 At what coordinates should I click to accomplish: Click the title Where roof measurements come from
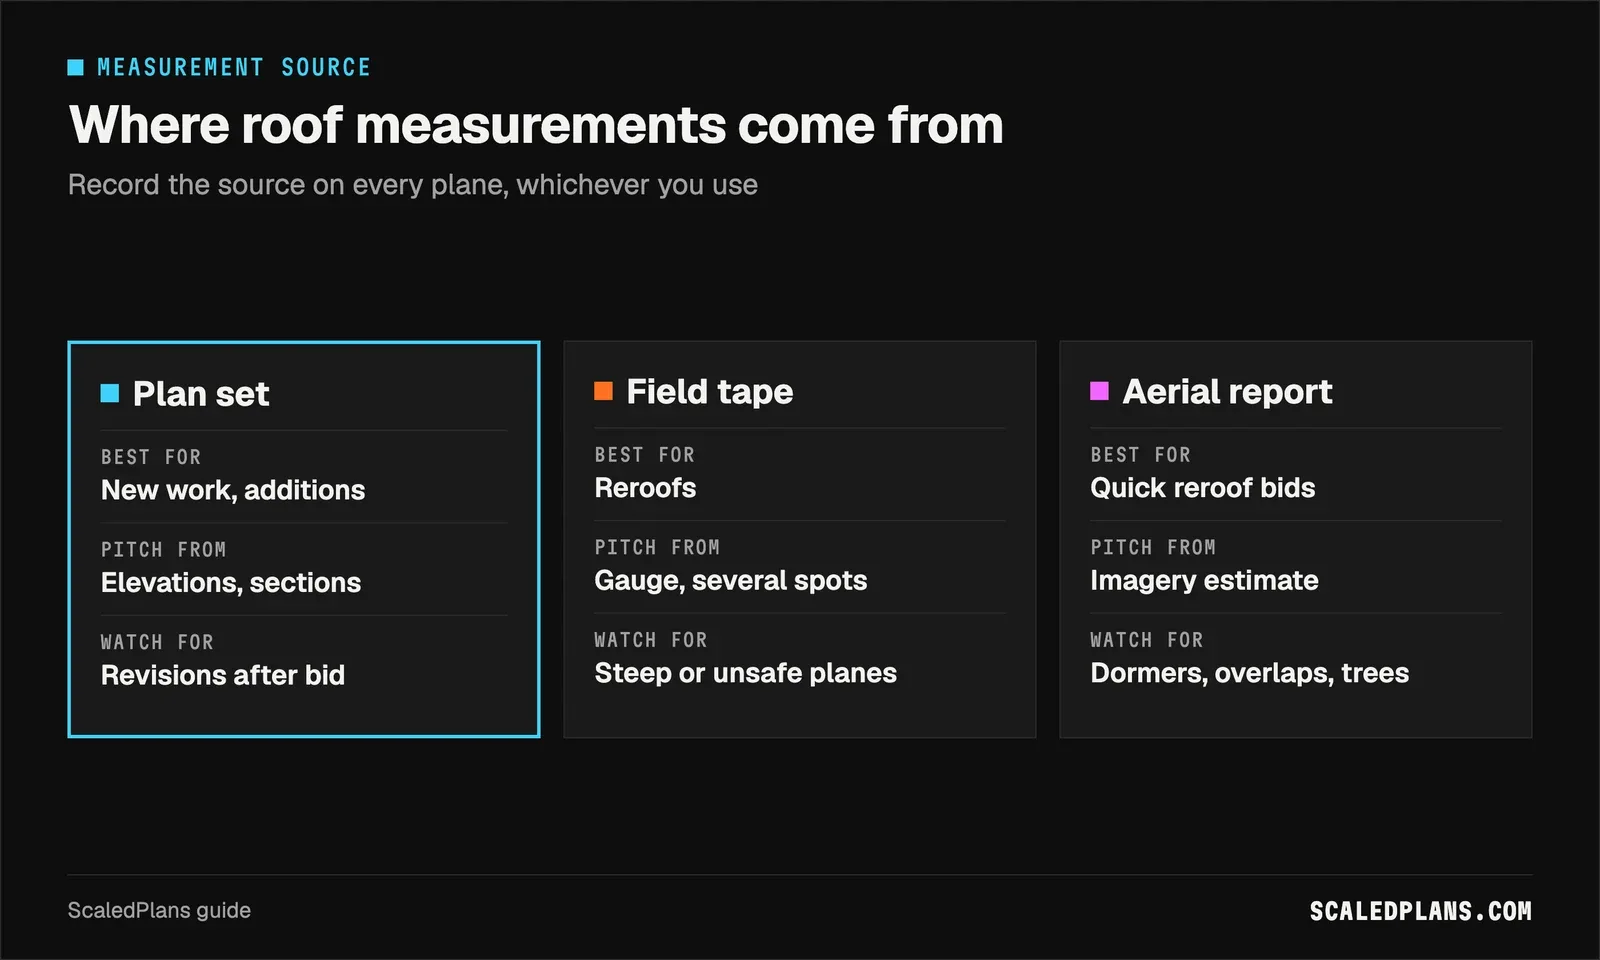536,125
